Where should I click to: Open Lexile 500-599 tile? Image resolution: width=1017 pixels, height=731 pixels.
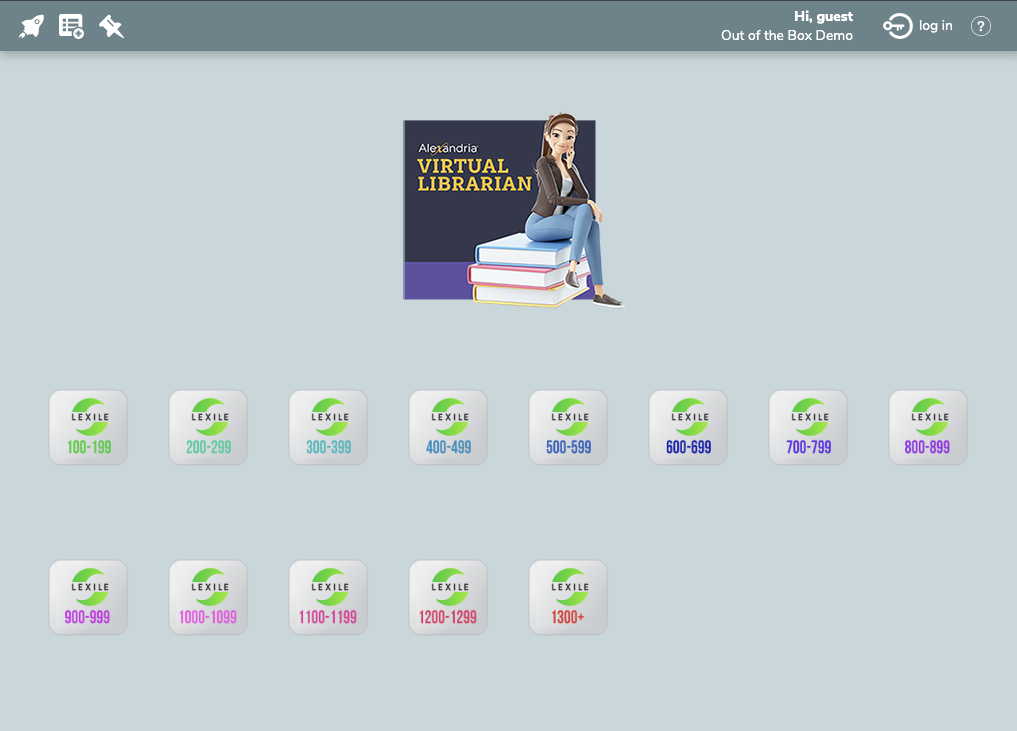pyautogui.click(x=568, y=427)
